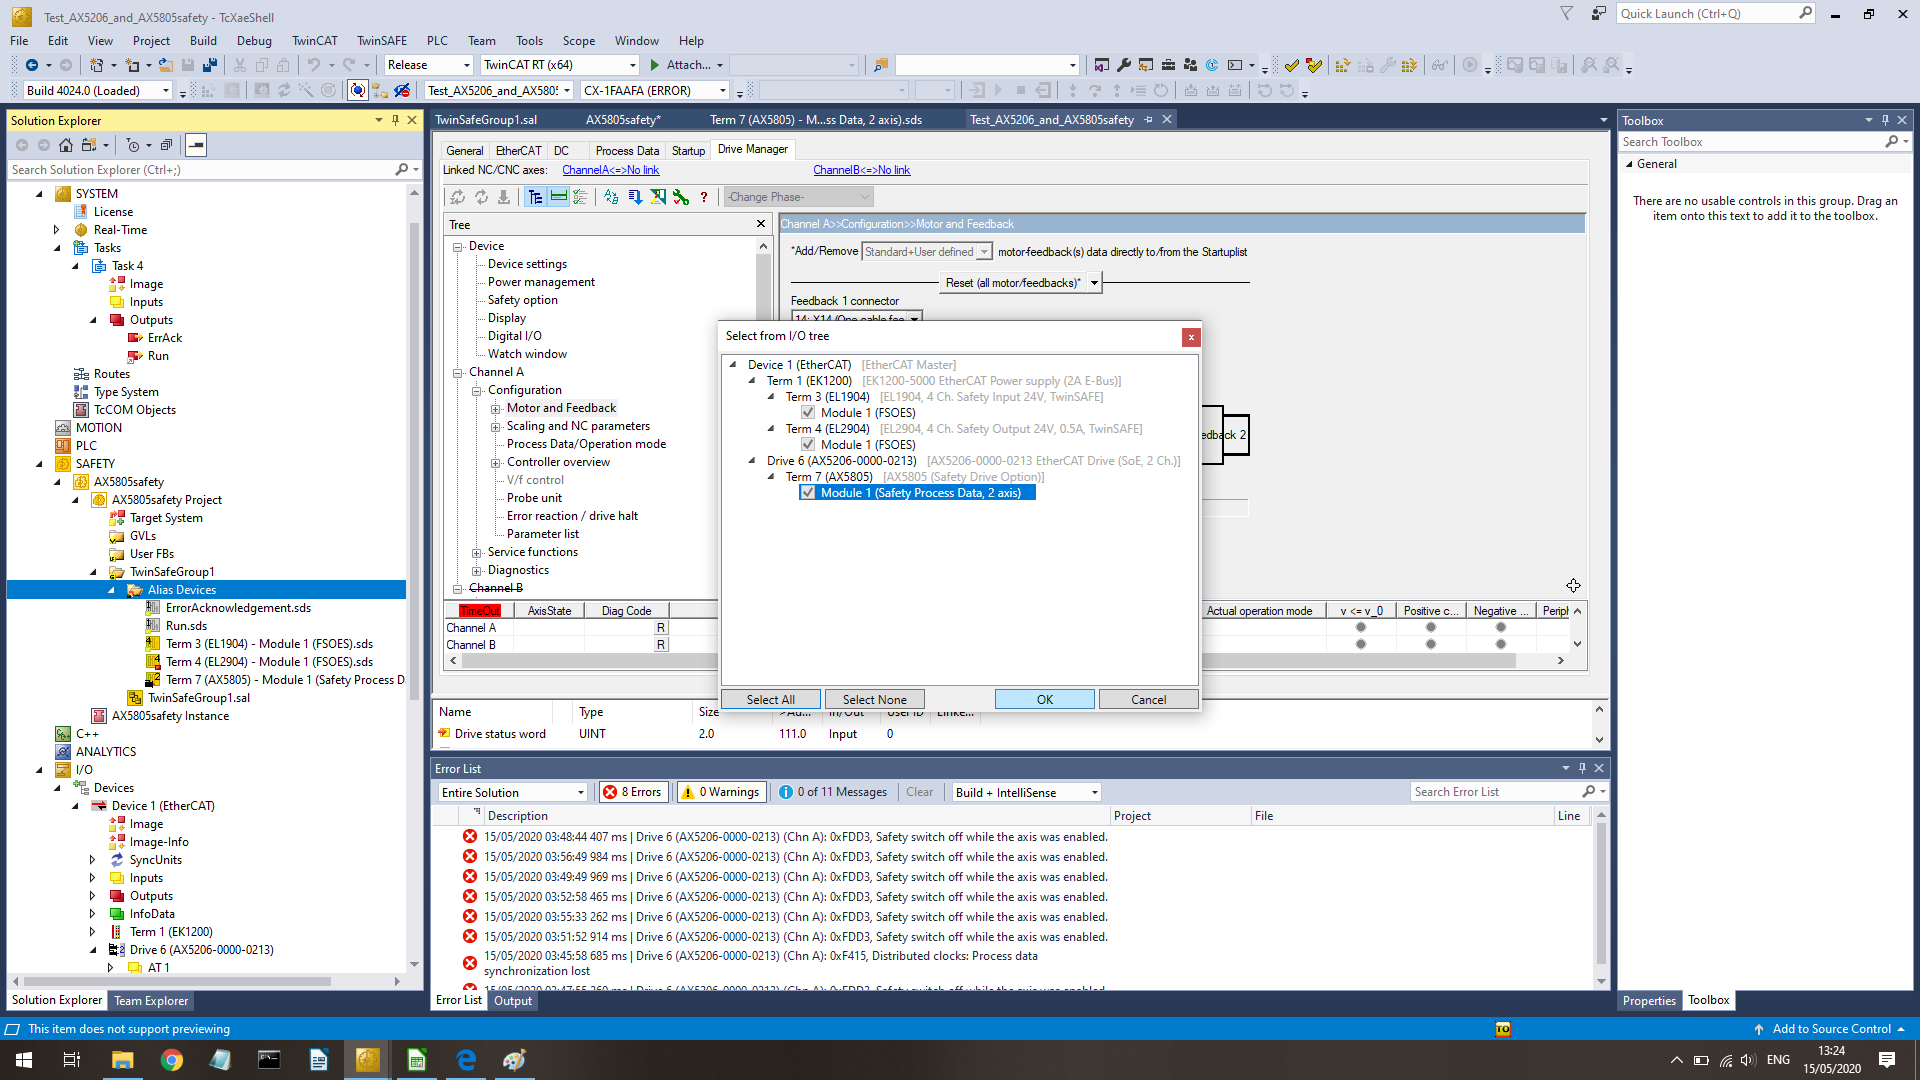Open Chrome from the Windows taskbar
The image size is (1920, 1080).
coord(172,1060)
